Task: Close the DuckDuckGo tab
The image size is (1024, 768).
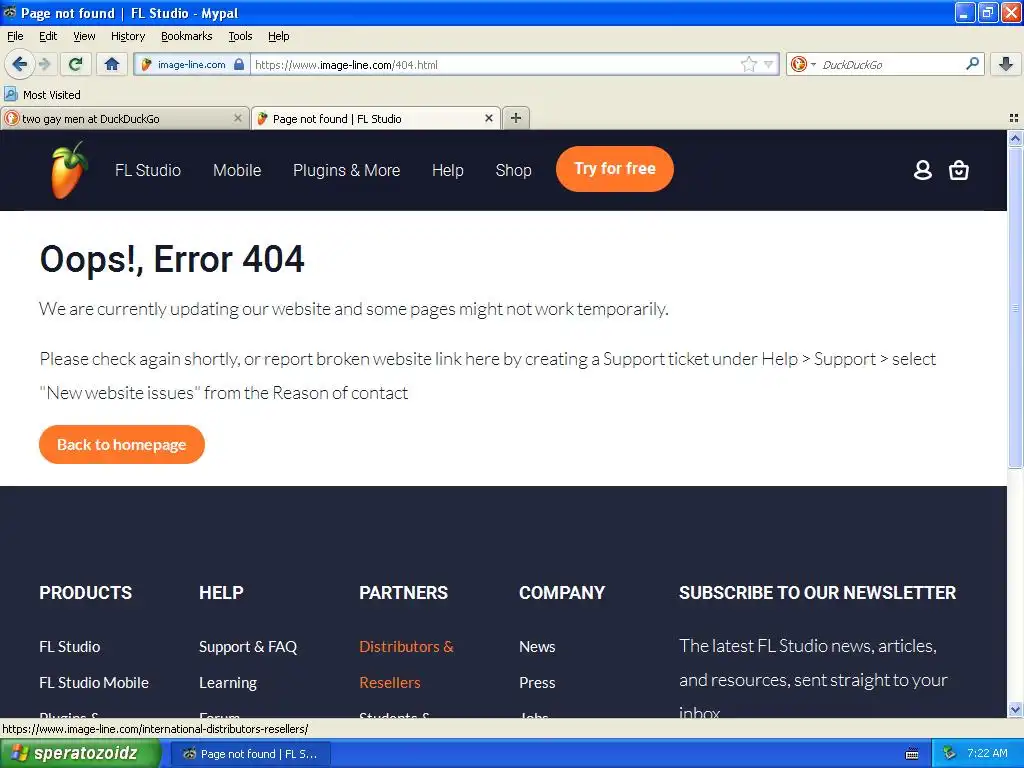Action: pos(238,118)
